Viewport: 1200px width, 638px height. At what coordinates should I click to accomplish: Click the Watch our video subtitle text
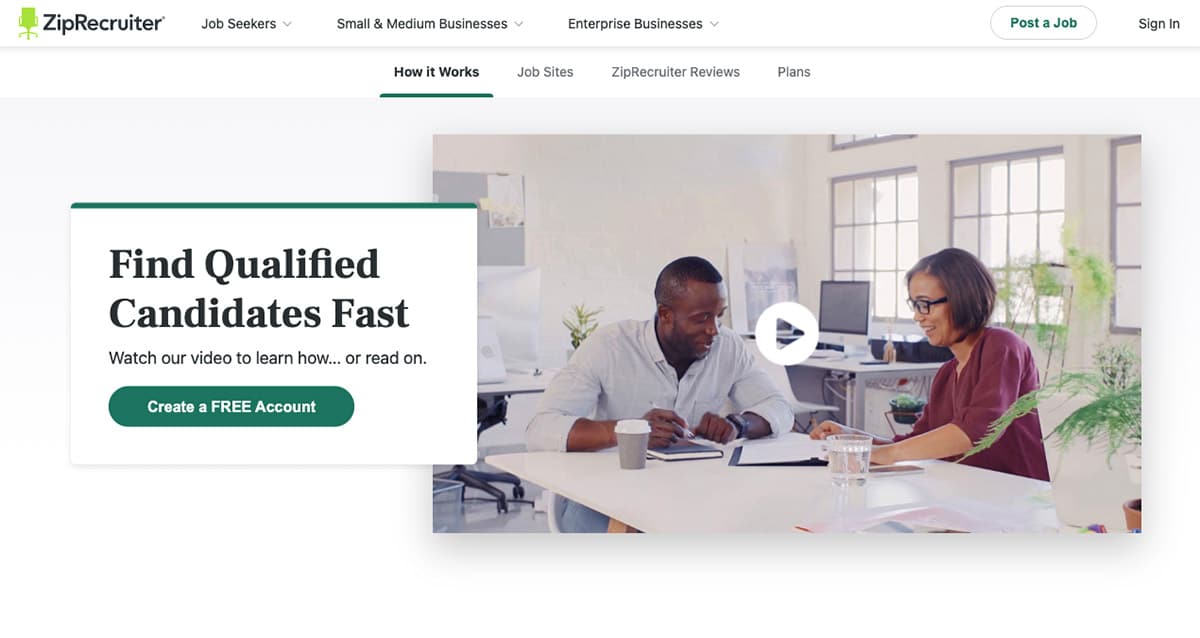tap(267, 358)
